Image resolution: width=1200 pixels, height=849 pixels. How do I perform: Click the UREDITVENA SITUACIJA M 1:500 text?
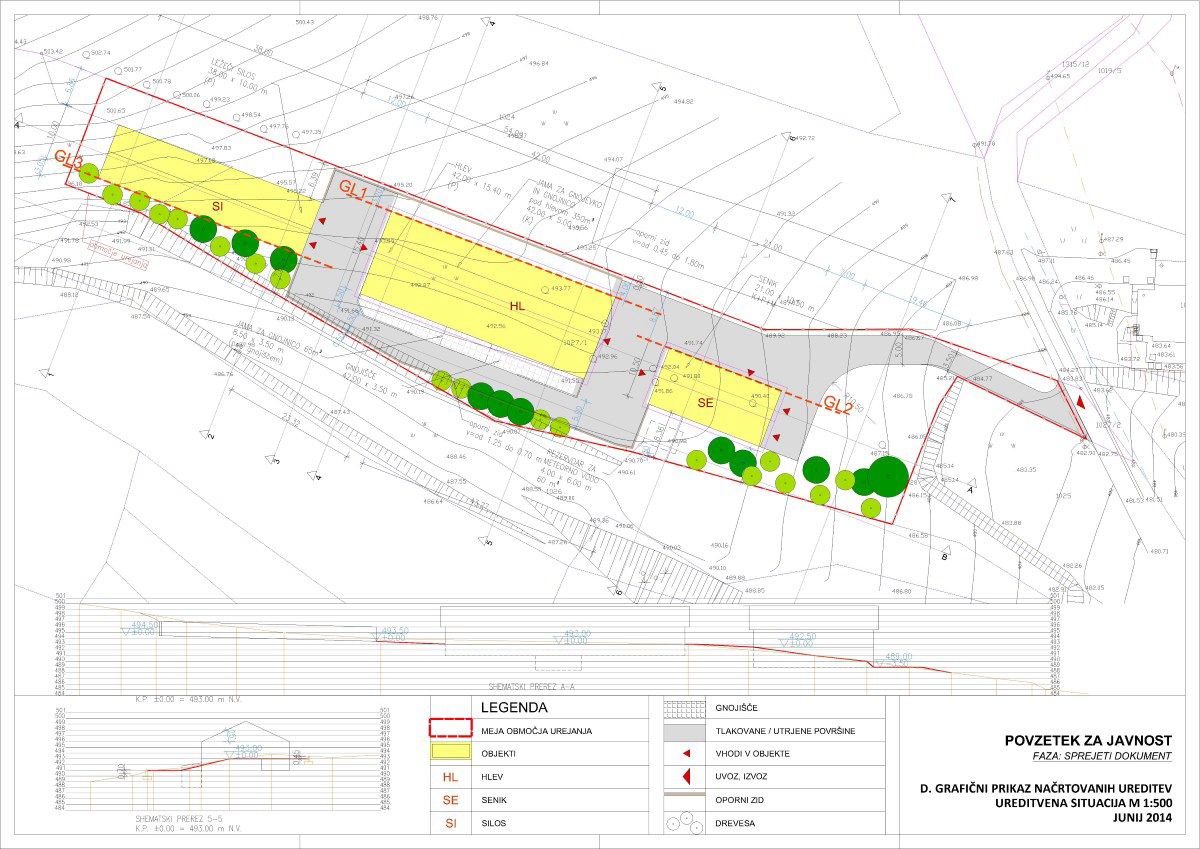[x=1083, y=803]
